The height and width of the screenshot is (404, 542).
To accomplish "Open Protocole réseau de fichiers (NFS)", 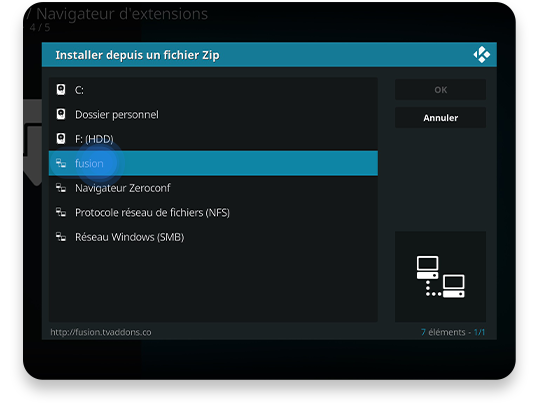I will pyautogui.click(x=213, y=212).
